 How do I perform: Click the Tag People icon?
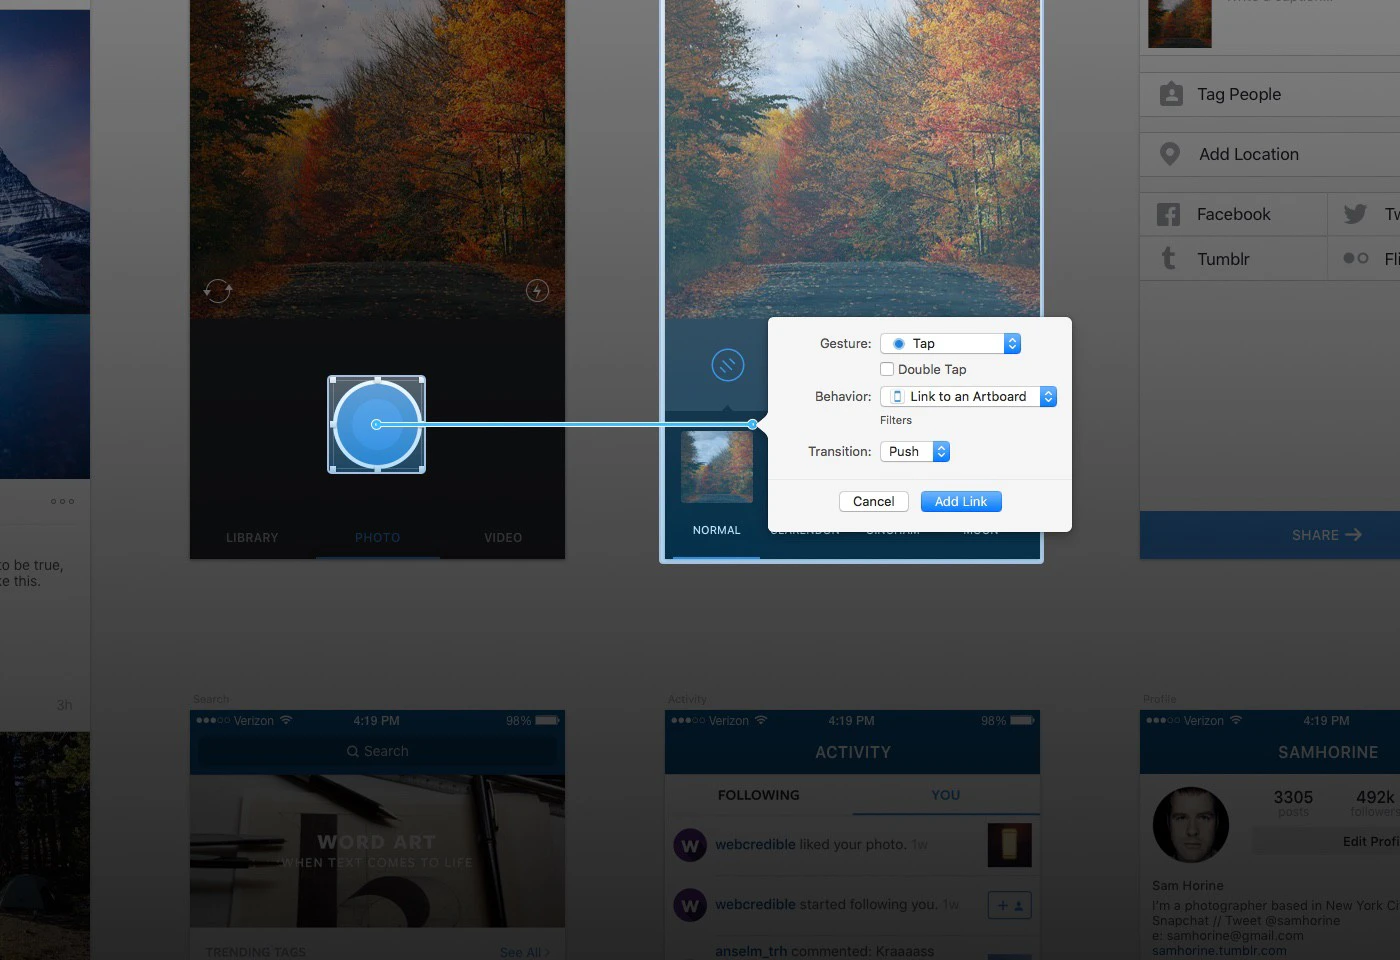1170,93
